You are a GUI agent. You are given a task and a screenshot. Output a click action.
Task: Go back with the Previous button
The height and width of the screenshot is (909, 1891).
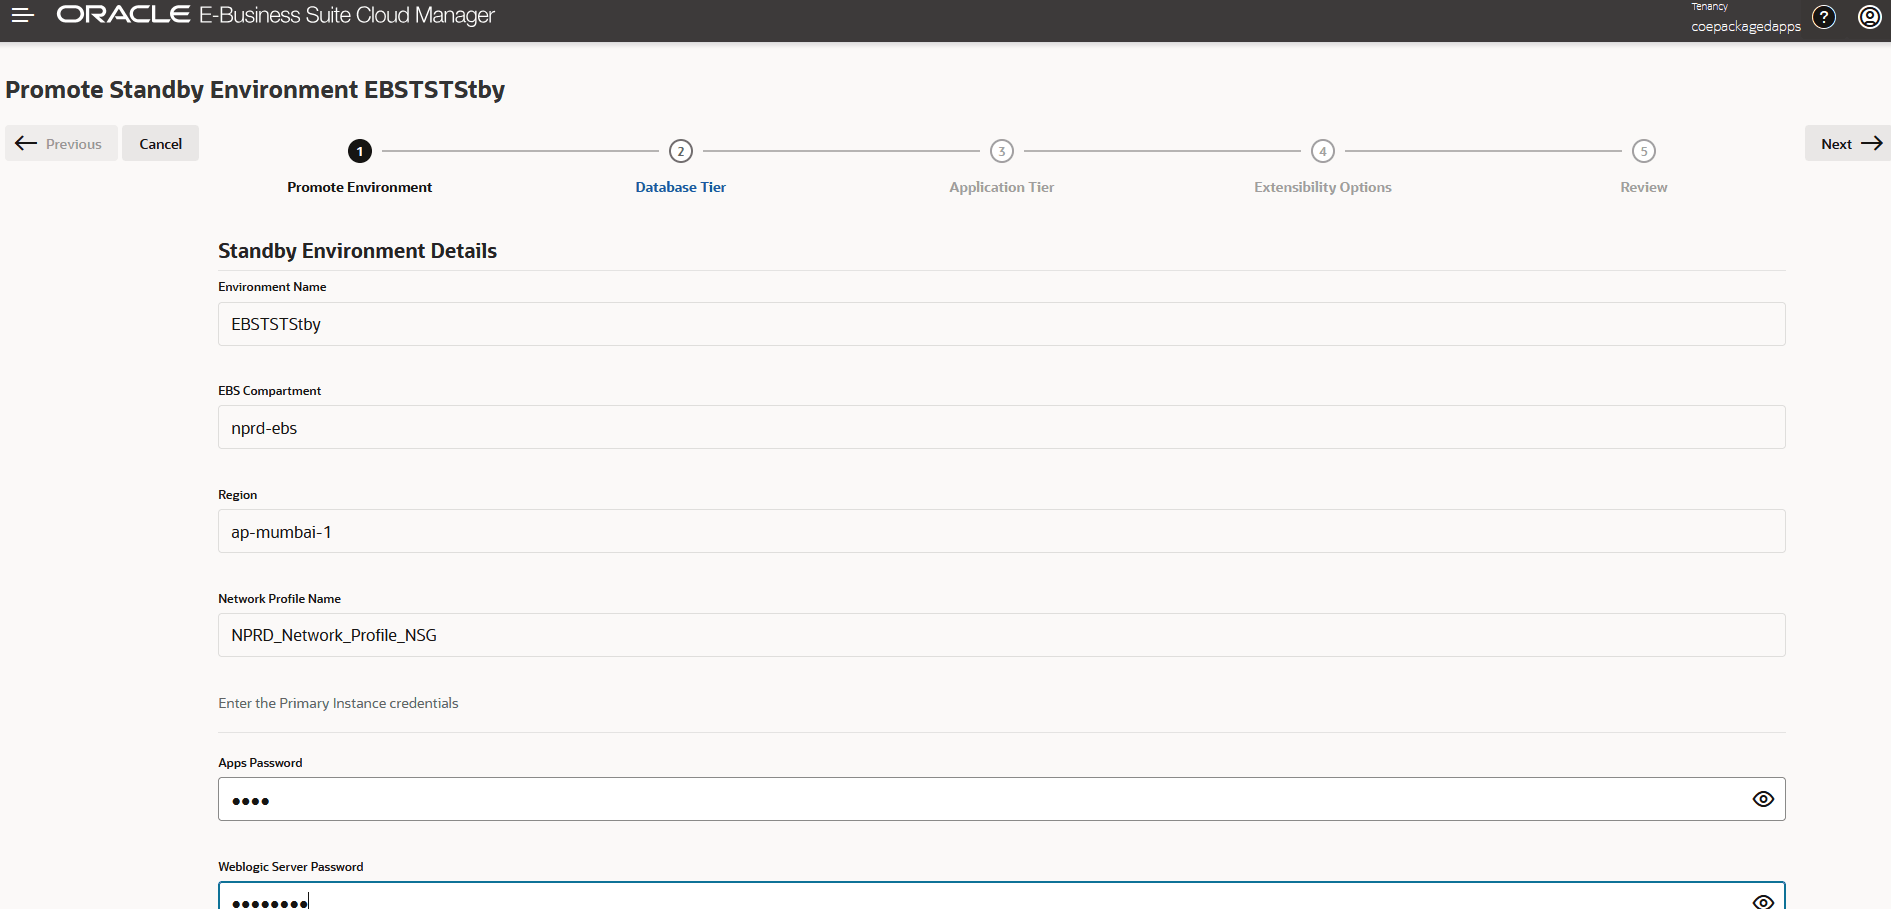point(61,143)
